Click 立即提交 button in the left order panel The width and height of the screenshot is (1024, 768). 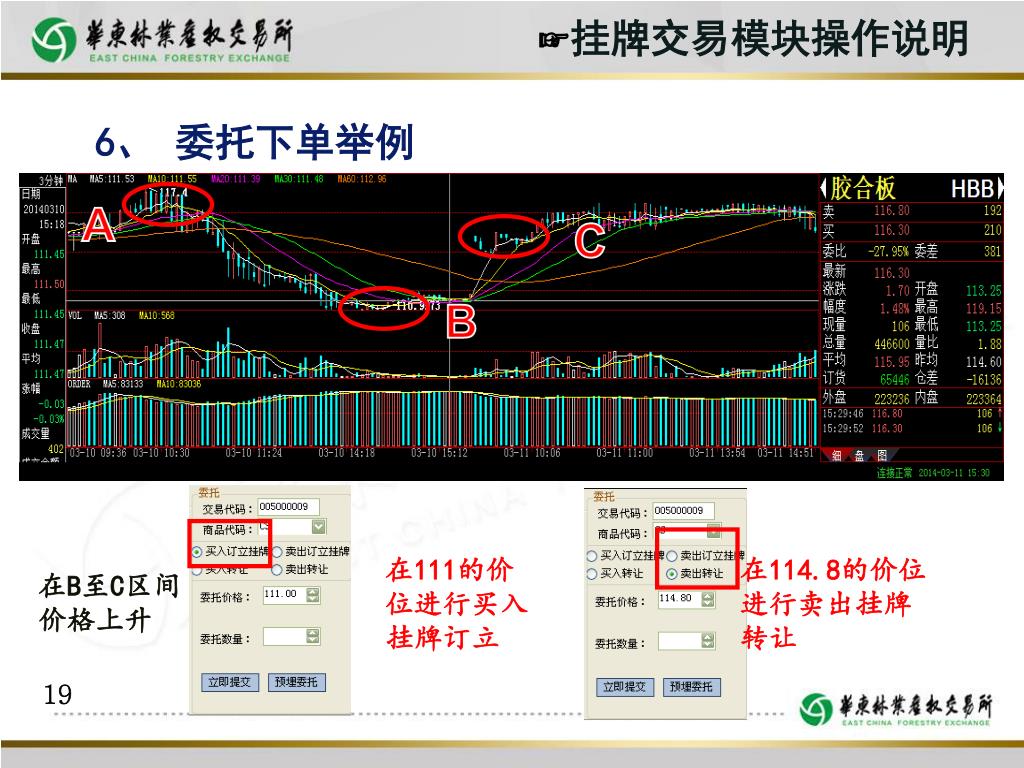pos(229,682)
